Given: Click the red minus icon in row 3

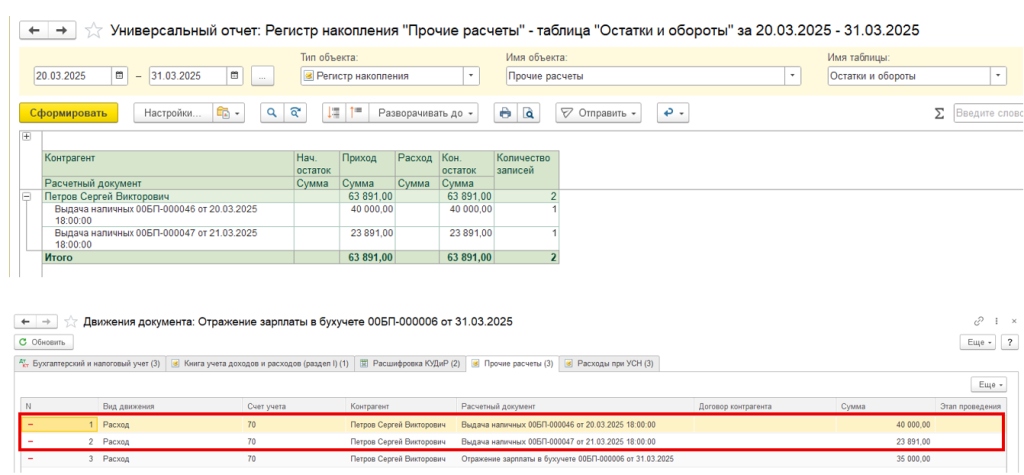Looking at the screenshot, I should tap(29, 459).
